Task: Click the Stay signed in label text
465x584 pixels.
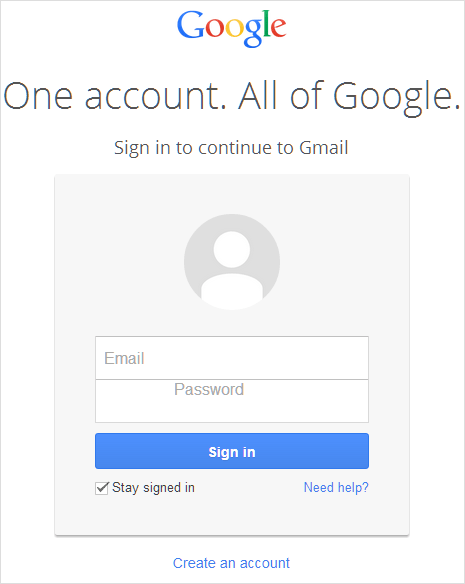Action: (153, 488)
